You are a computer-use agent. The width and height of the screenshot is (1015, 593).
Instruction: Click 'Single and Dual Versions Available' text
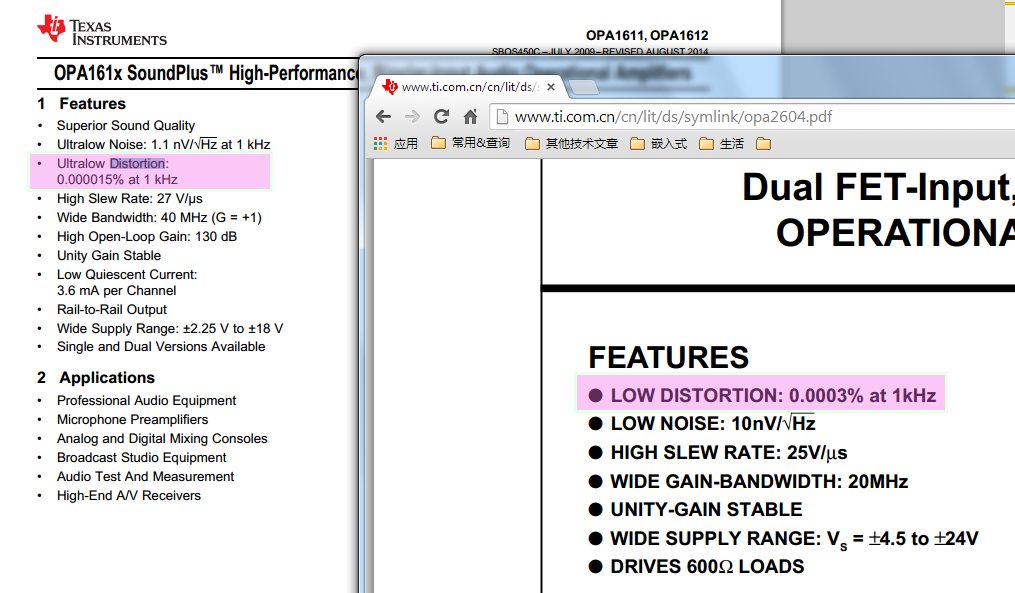click(161, 346)
